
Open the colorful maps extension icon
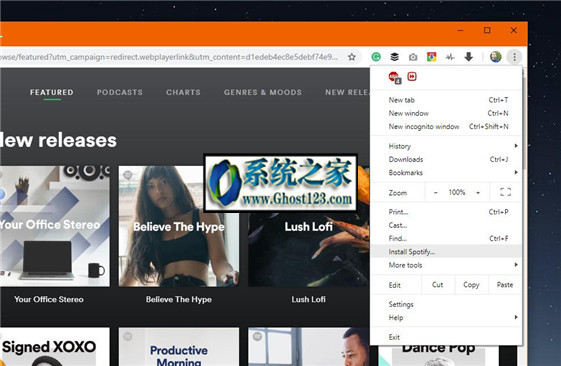pyautogui.click(x=431, y=57)
